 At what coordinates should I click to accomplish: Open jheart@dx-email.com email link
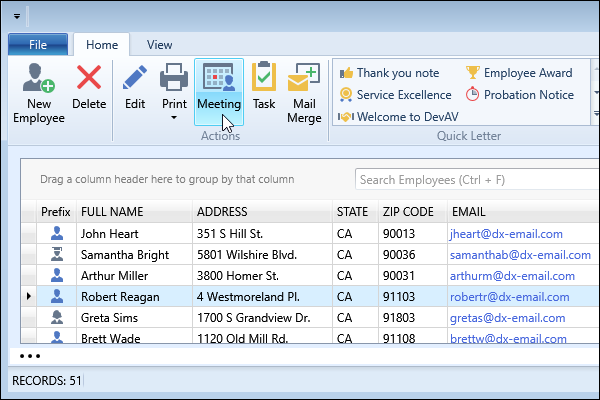pyautogui.click(x=507, y=234)
